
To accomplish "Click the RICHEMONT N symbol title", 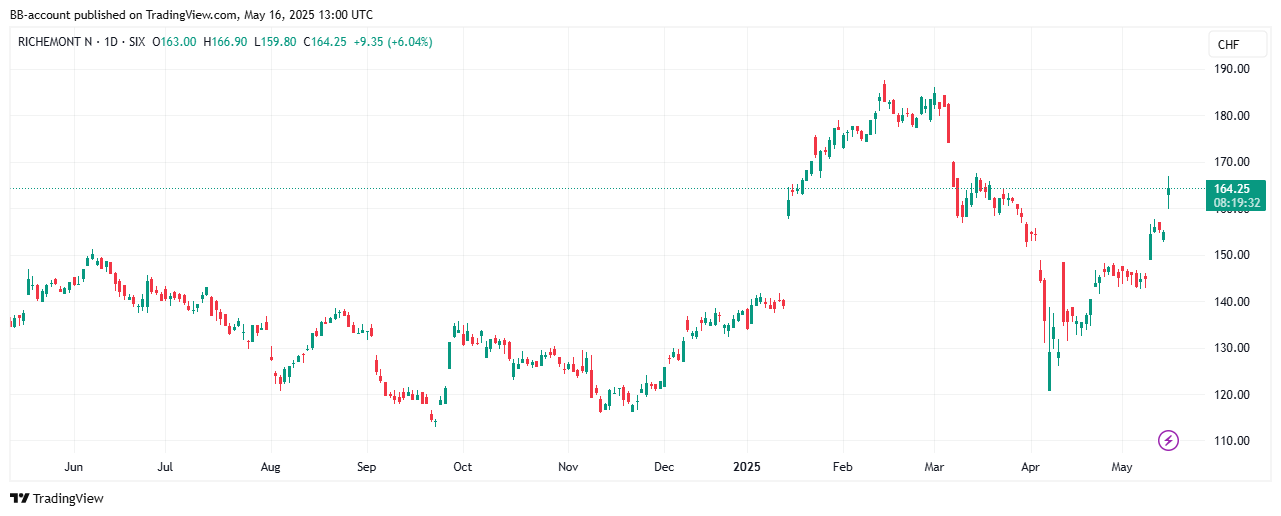I will tap(57, 42).
